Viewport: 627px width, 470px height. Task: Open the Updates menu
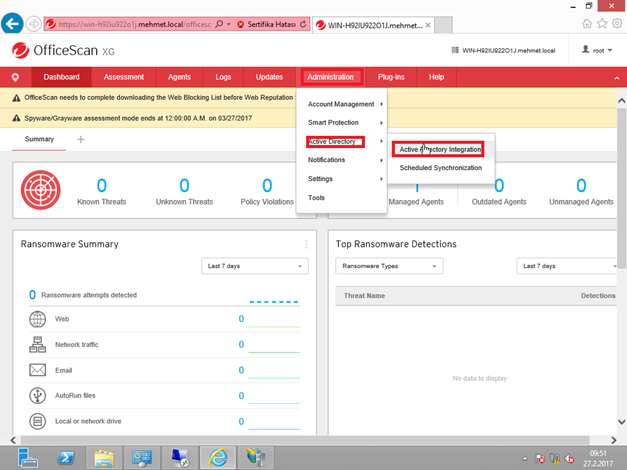(269, 77)
